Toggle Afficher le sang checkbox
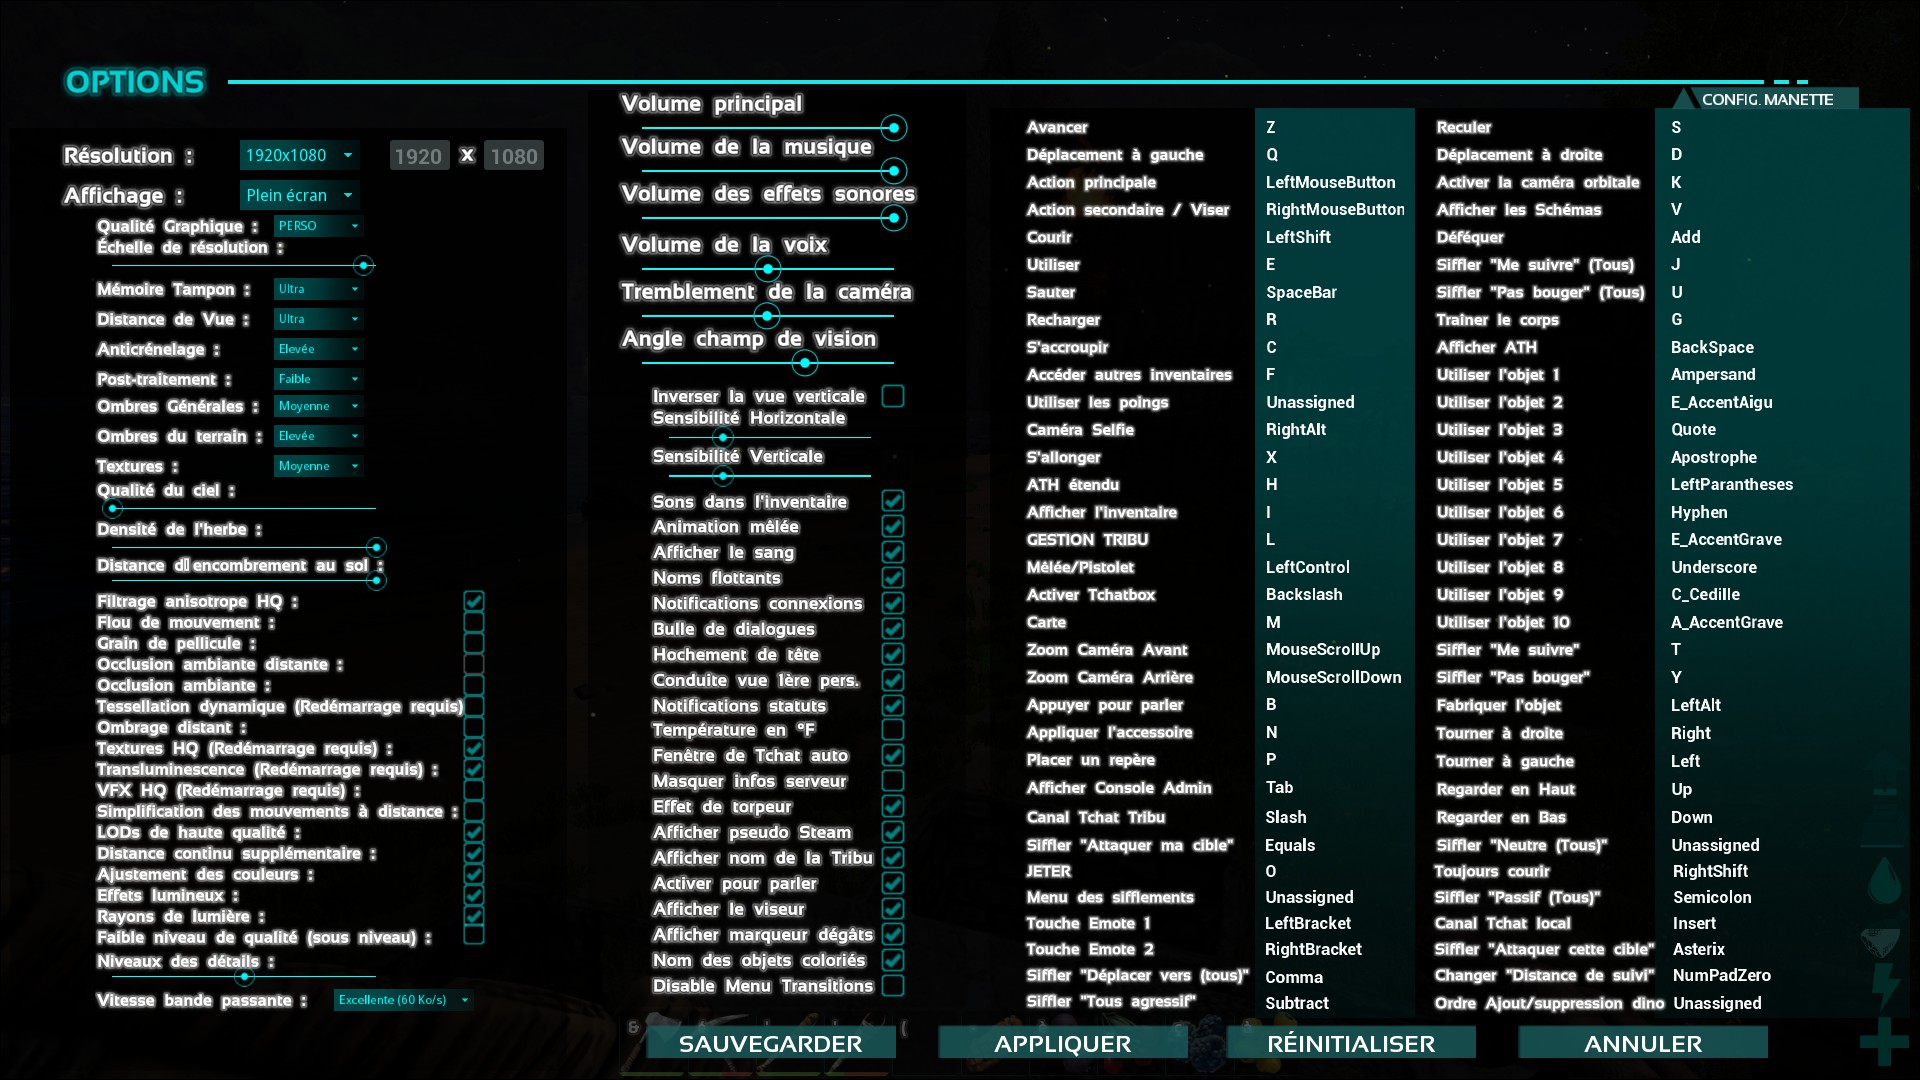Screen dimensions: 1920x1080 pyautogui.click(x=893, y=552)
